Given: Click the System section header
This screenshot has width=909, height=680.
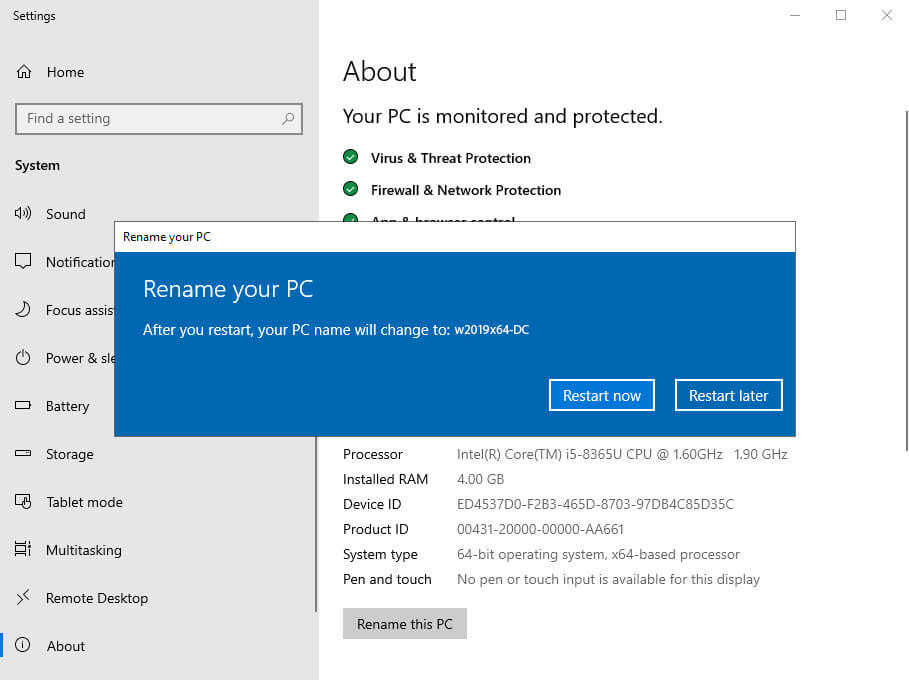Looking at the screenshot, I should tap(38, 166).
